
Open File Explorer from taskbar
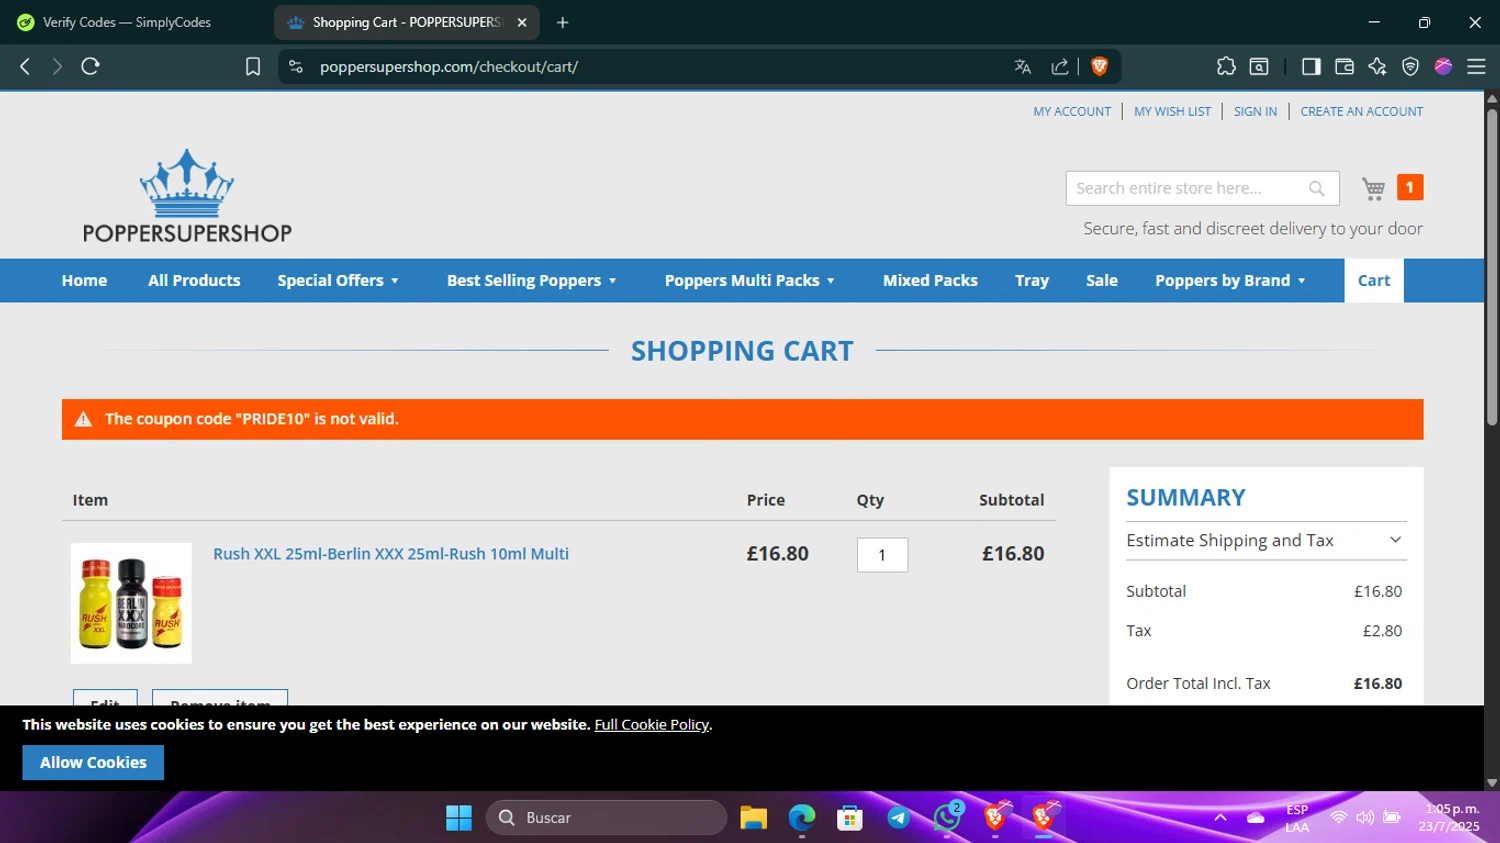[753, 818]
